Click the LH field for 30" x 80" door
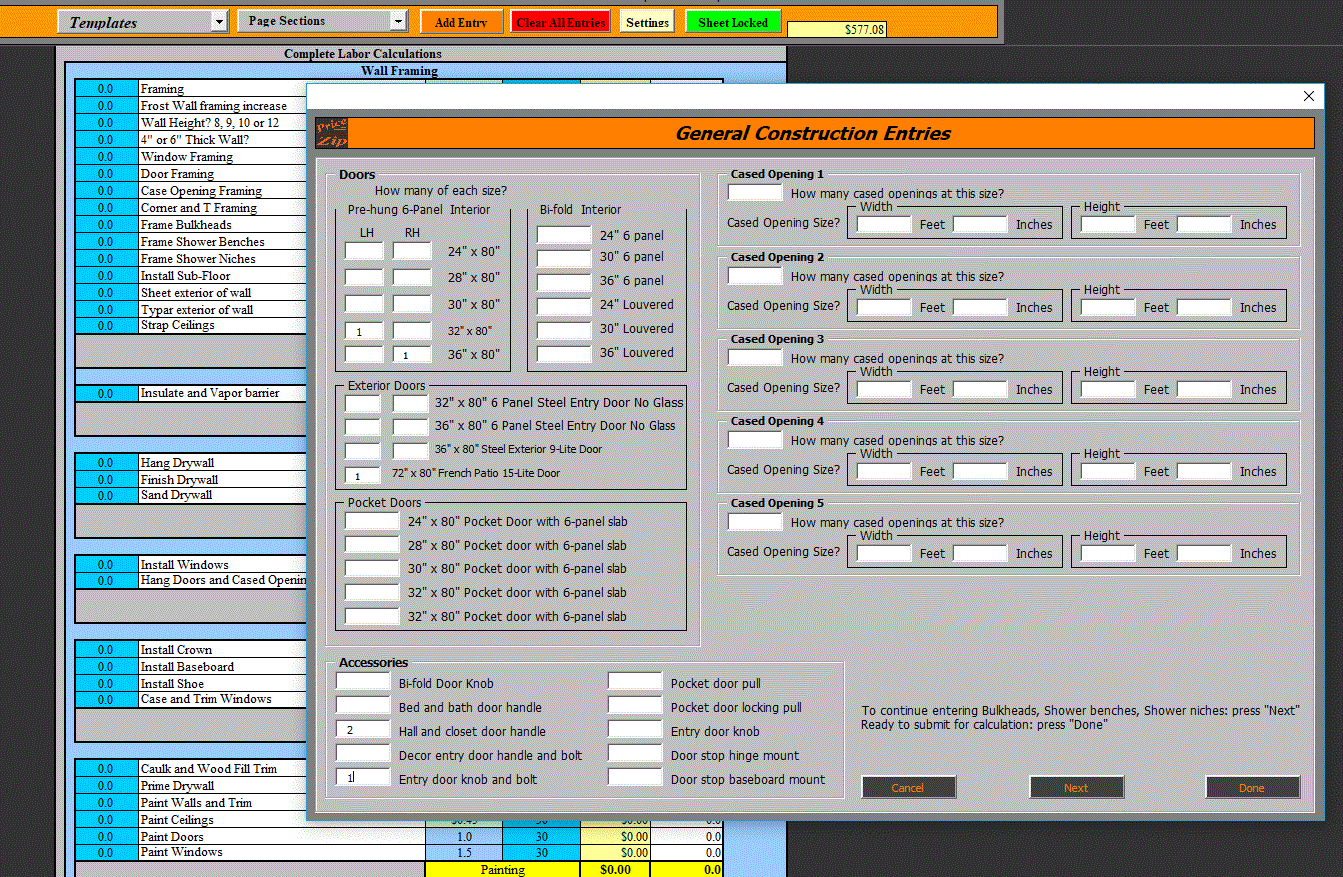This screenshot has width=1343, height=877. pyautogui.click(x=364, y=304)
